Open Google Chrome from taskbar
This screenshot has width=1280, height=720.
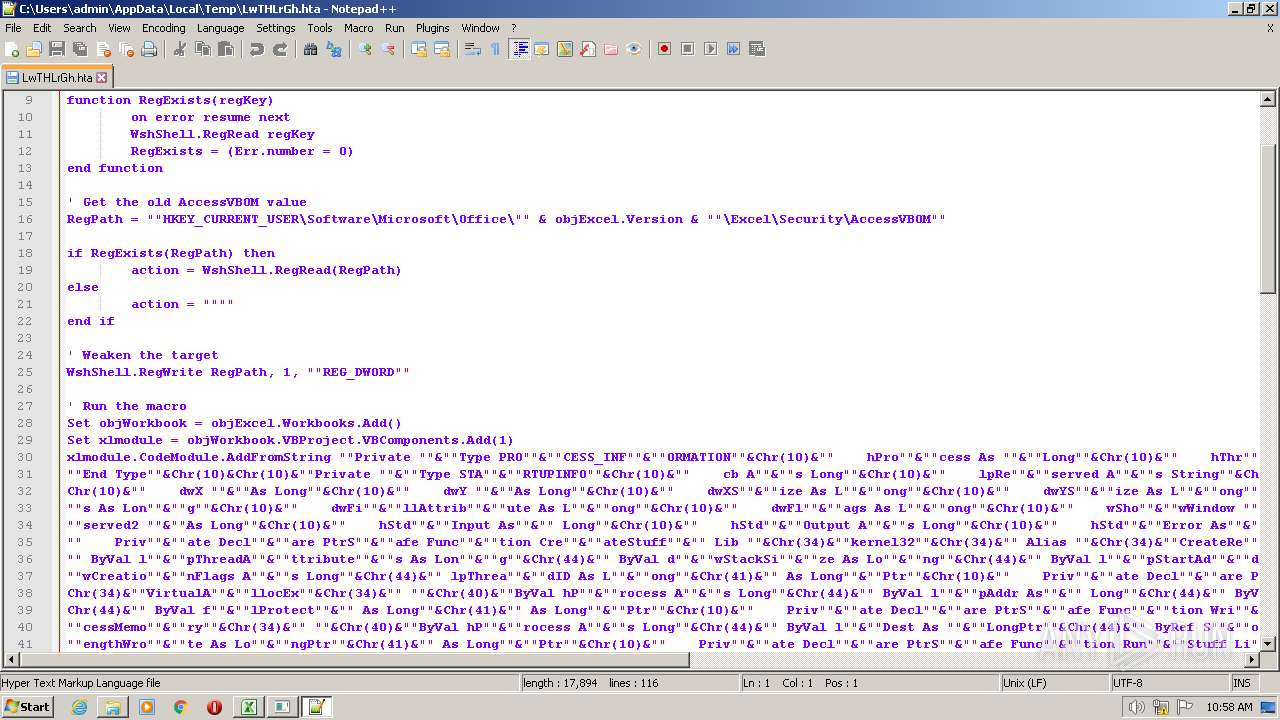(x=180, y=707)
